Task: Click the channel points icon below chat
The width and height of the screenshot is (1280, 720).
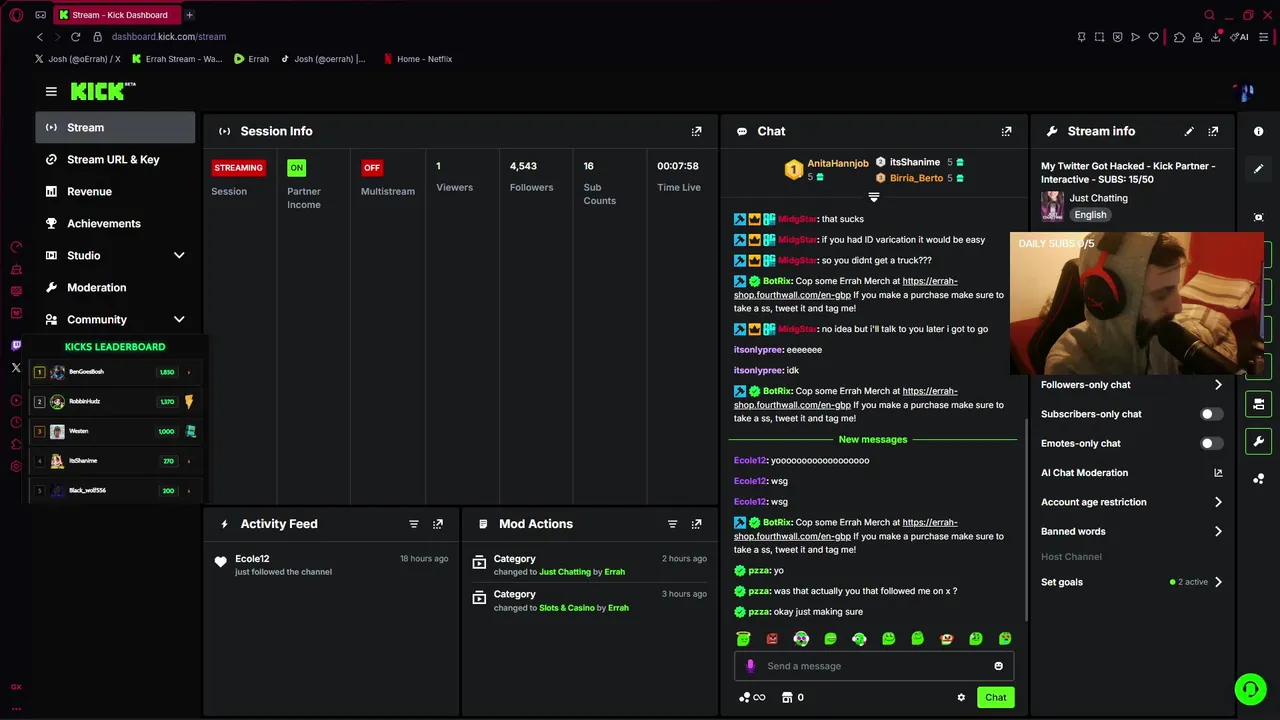Action: click(x=744, y=697)
